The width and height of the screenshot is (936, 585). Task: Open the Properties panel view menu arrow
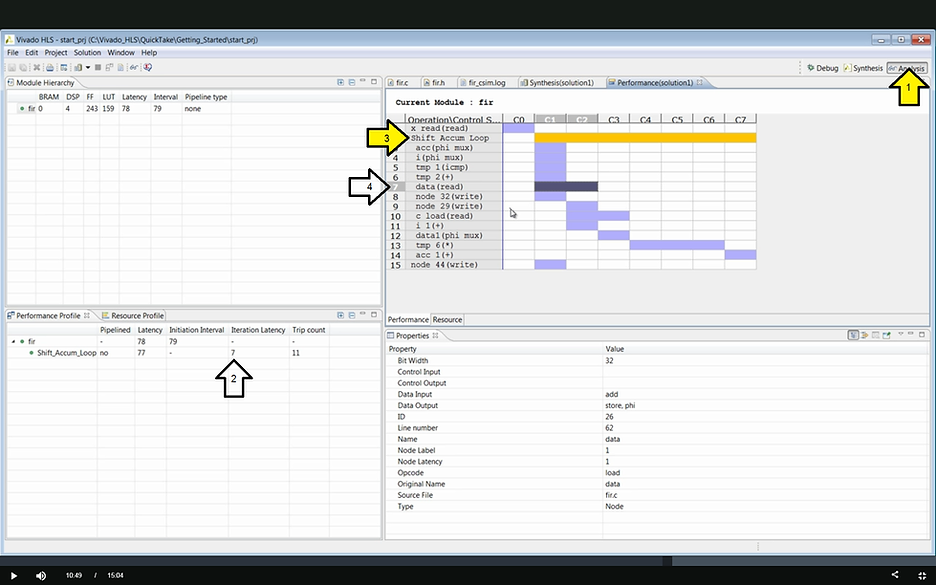coord(900,335)
